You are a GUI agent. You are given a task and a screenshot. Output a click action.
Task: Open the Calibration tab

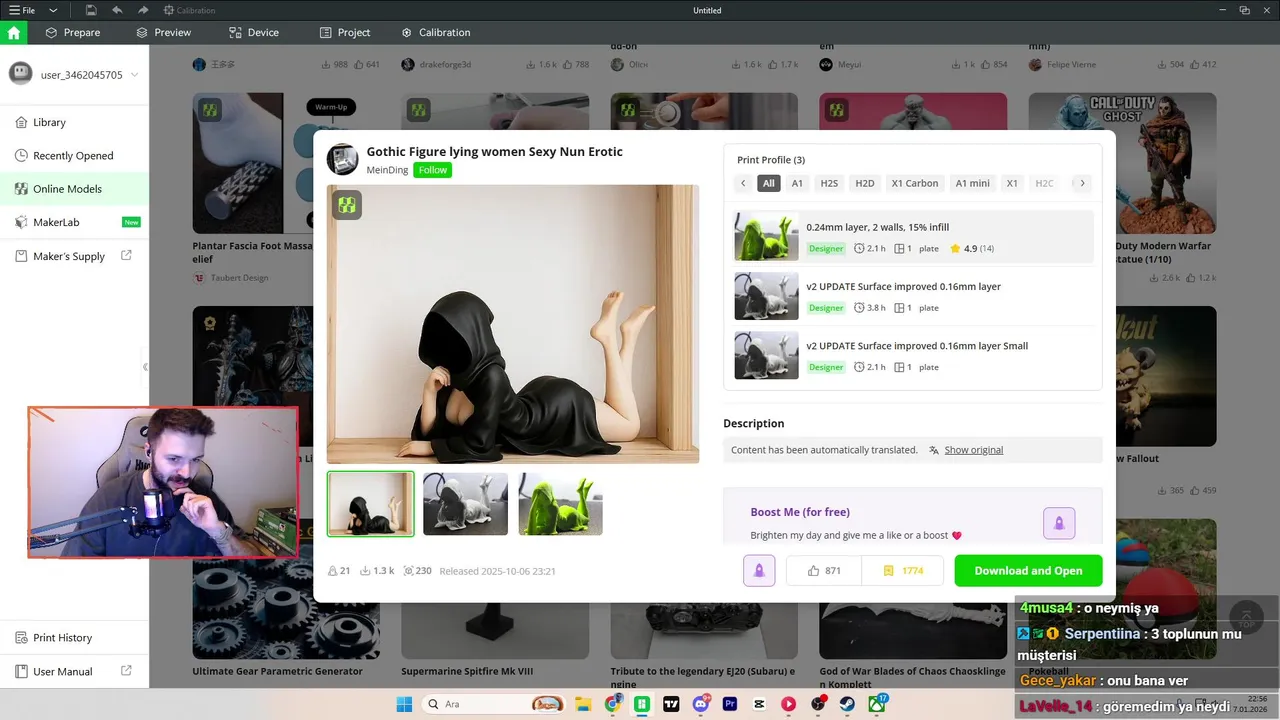click(x=436, y=32)
